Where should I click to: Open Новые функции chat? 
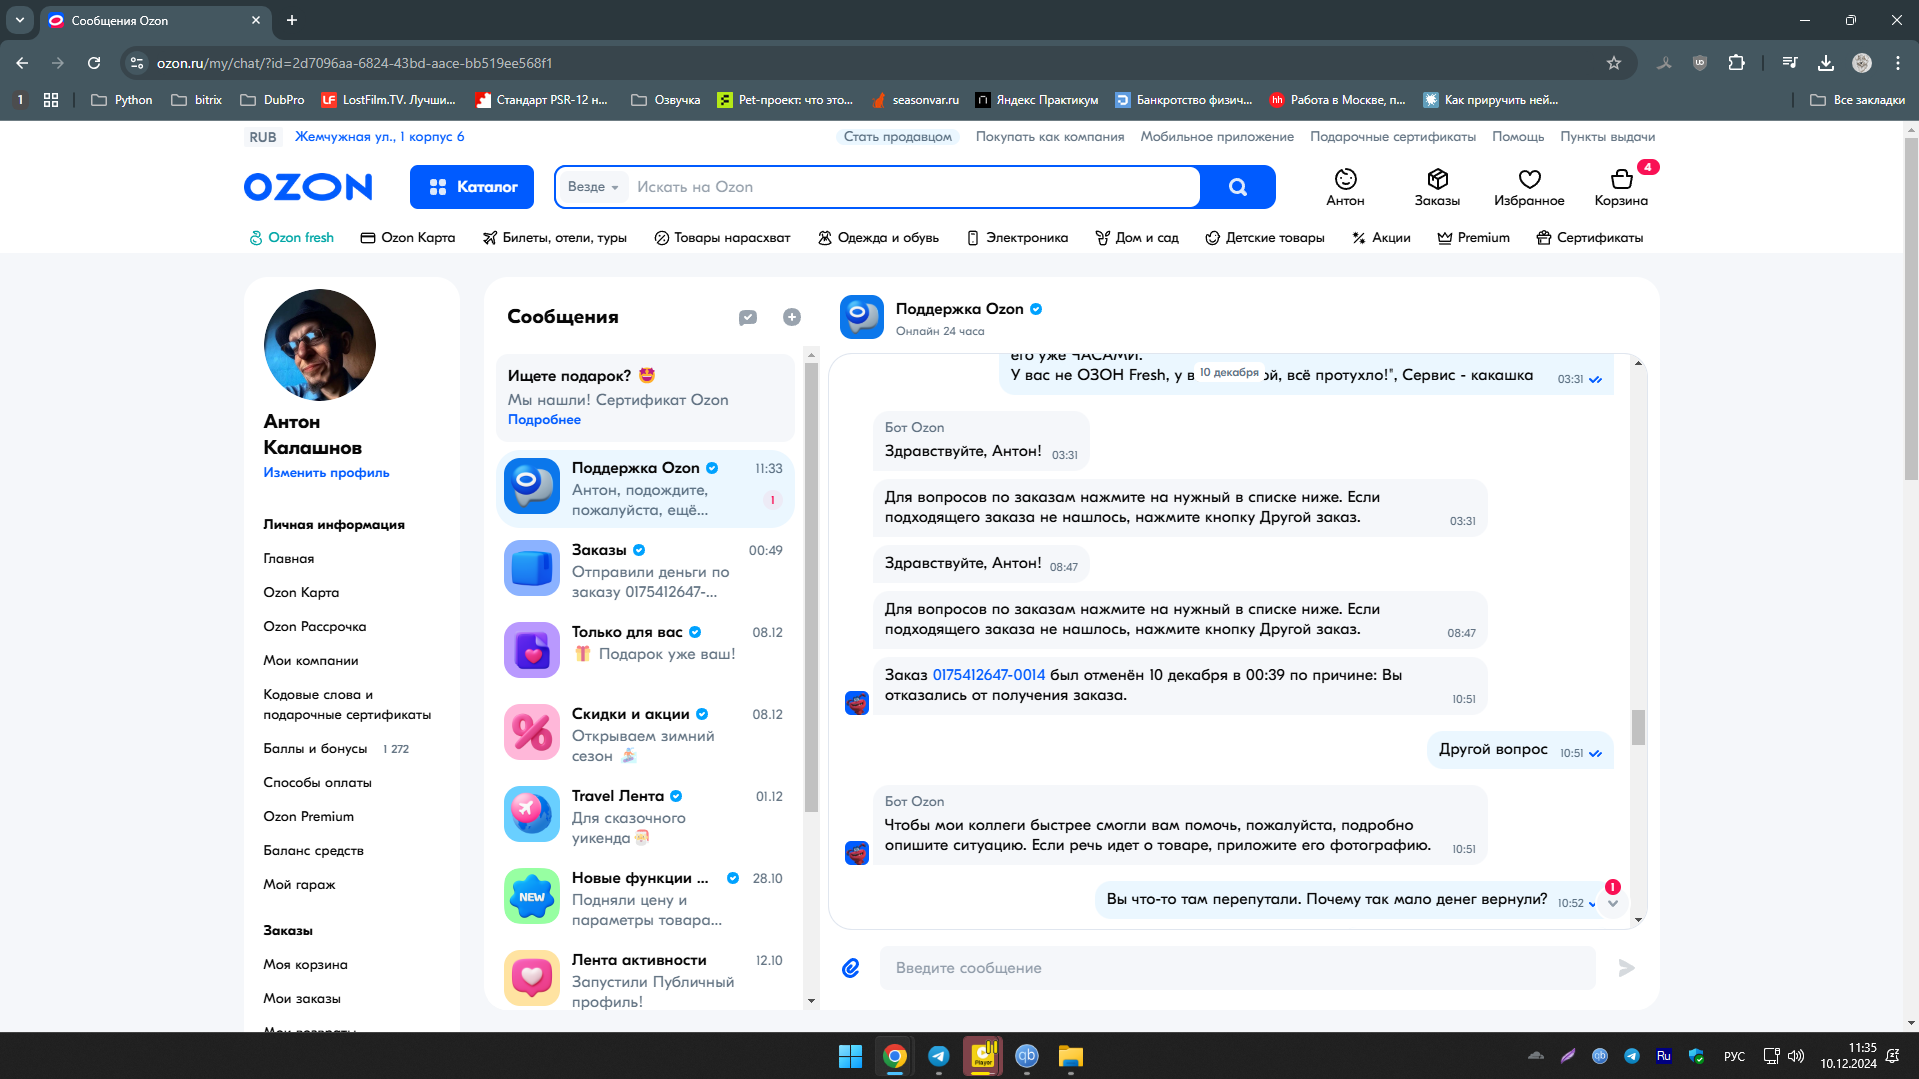pyautogui.click(x=645, y=897)
